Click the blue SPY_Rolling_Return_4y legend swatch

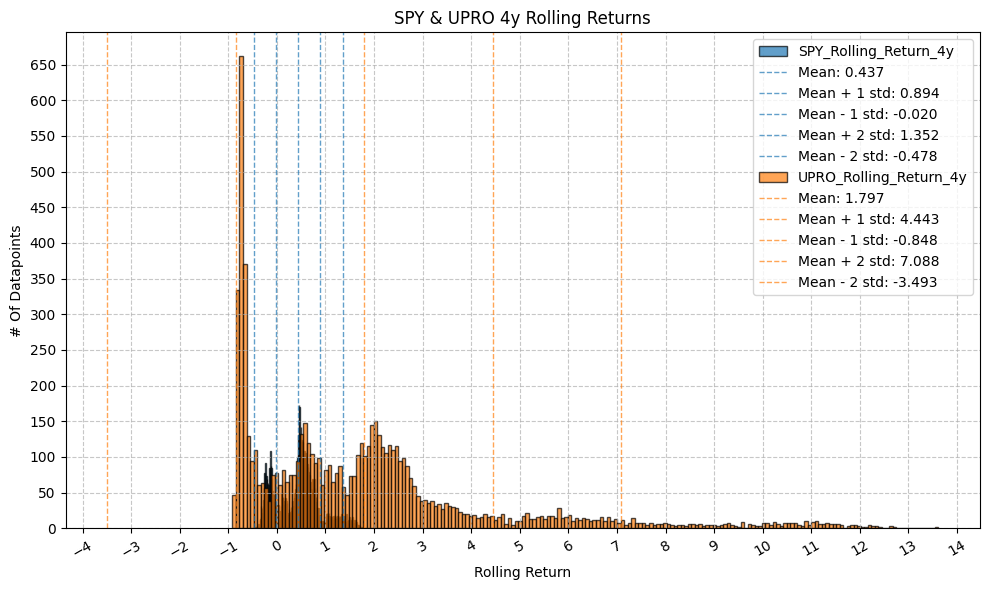[773, 51]
